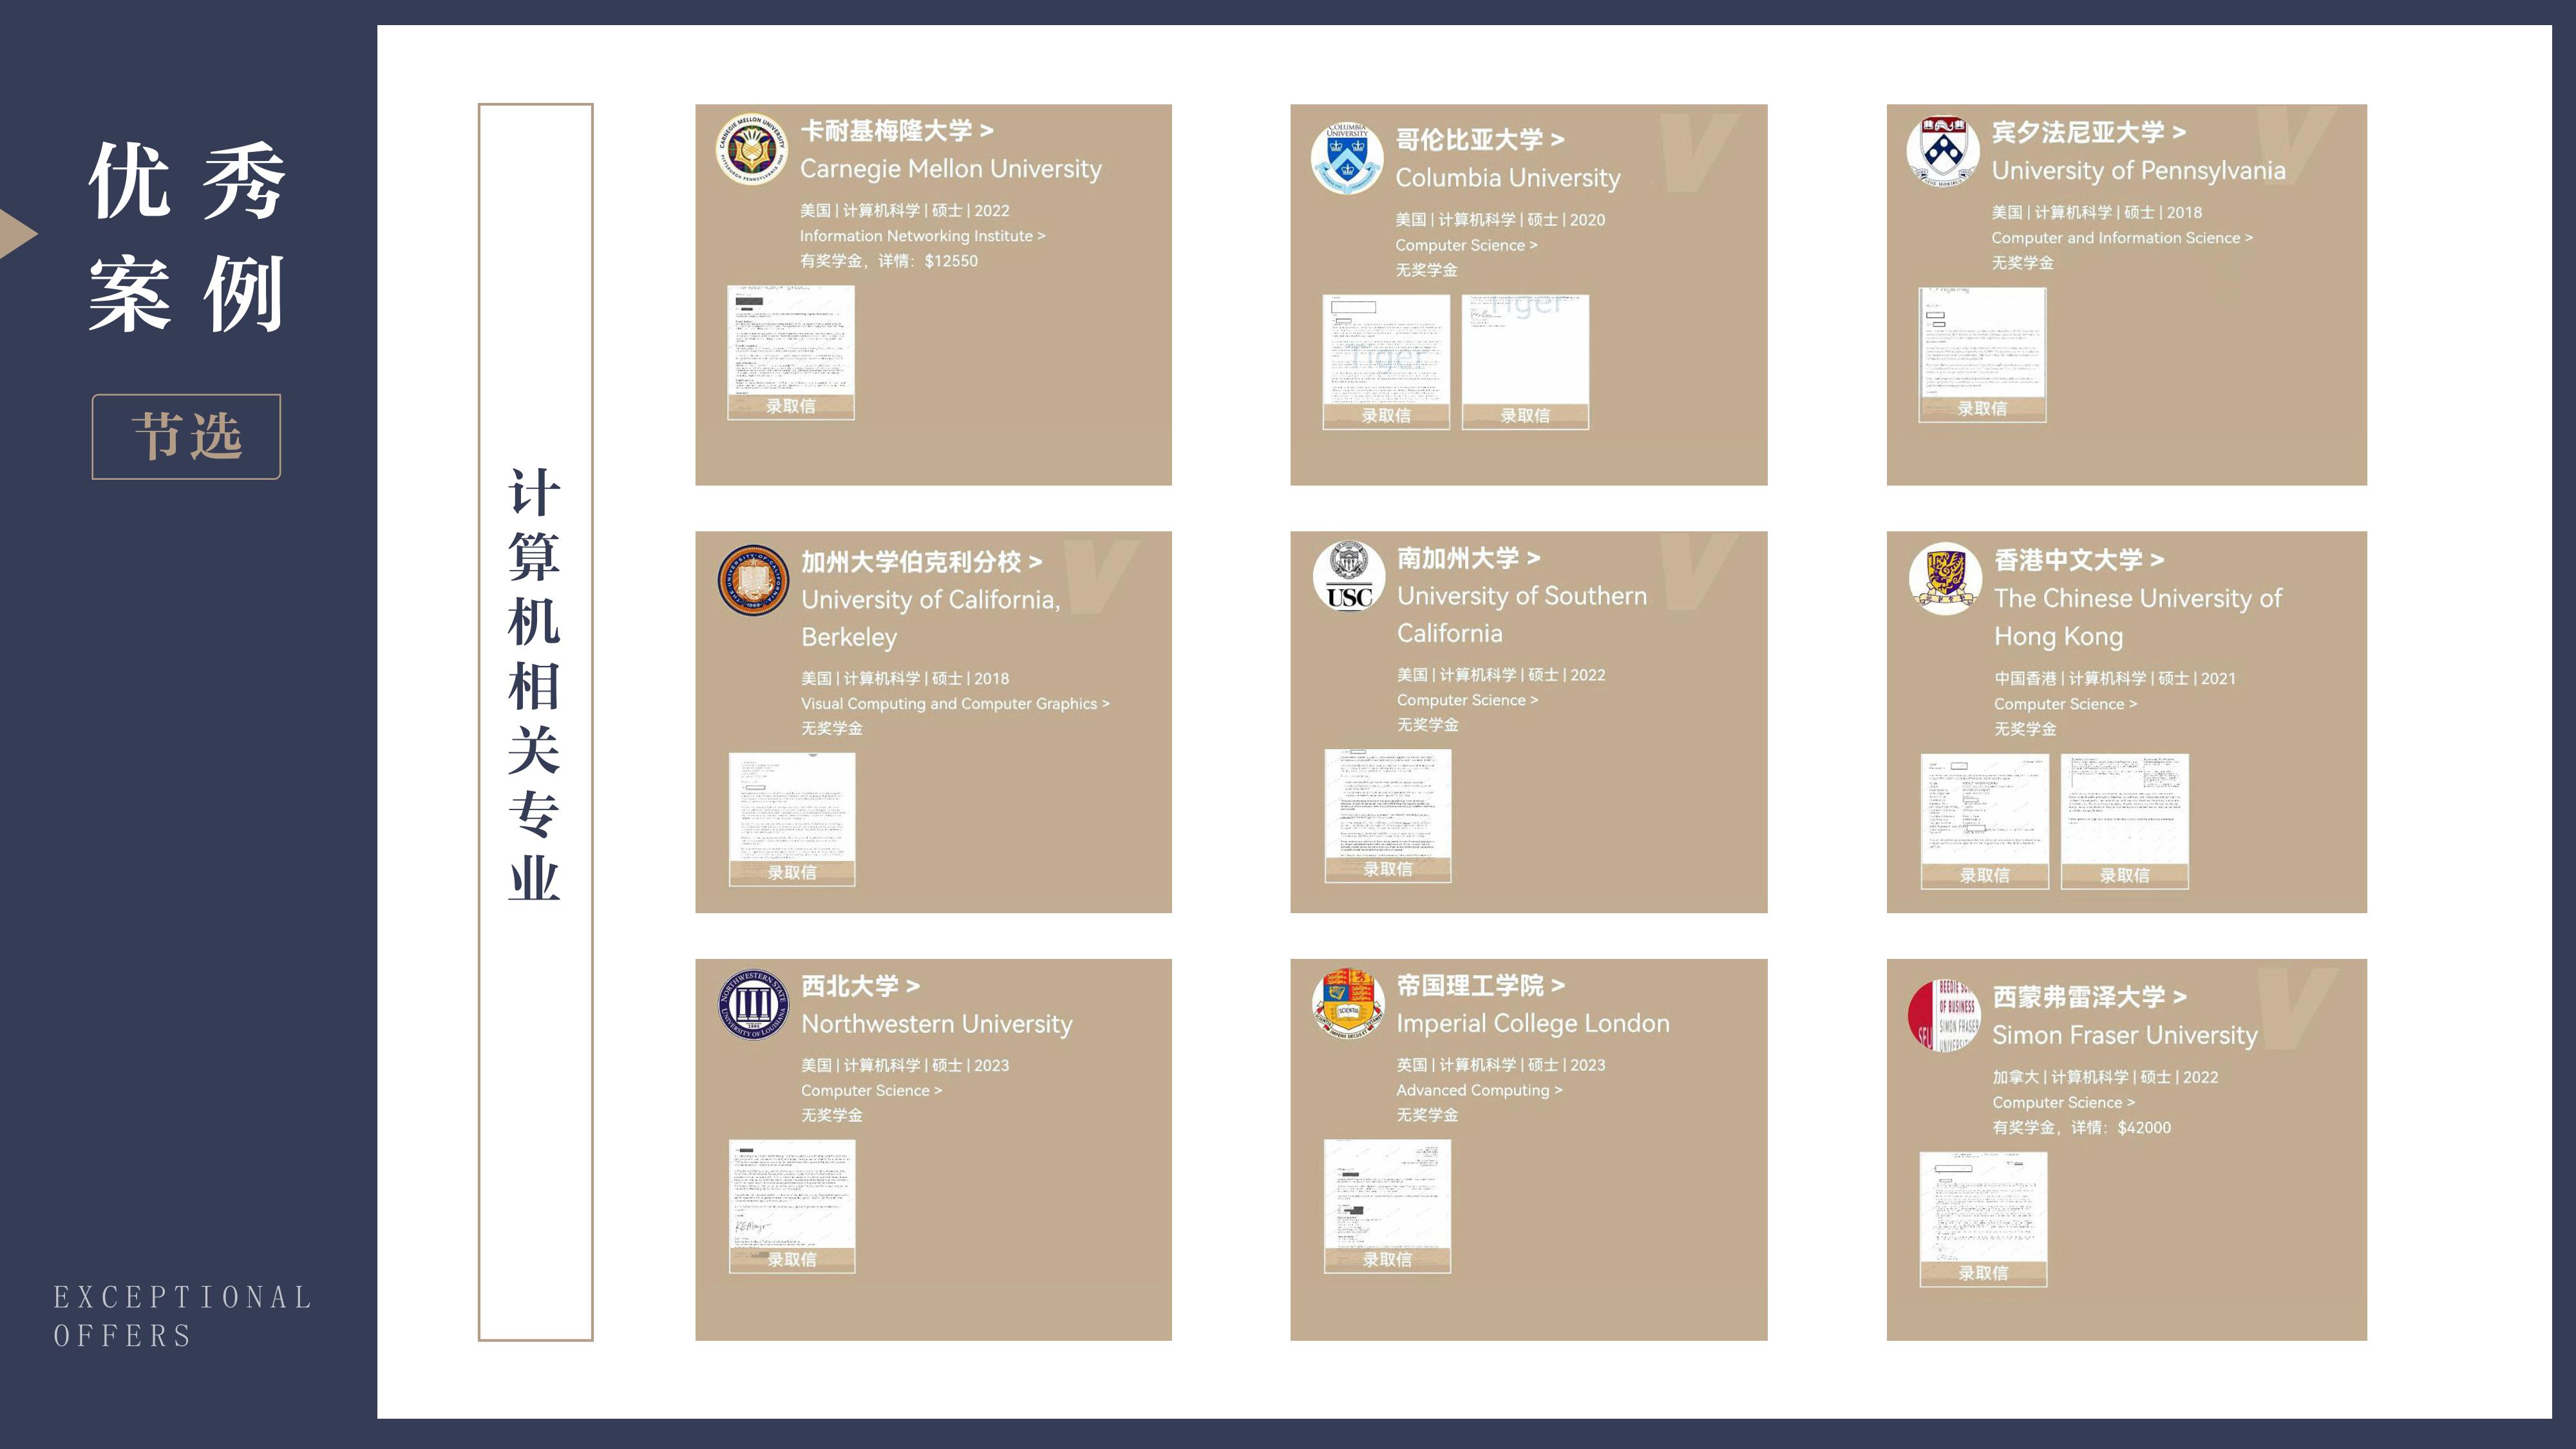
Task: Click the Simon Fraser University logo
Action: (x=1944, y=1016)
